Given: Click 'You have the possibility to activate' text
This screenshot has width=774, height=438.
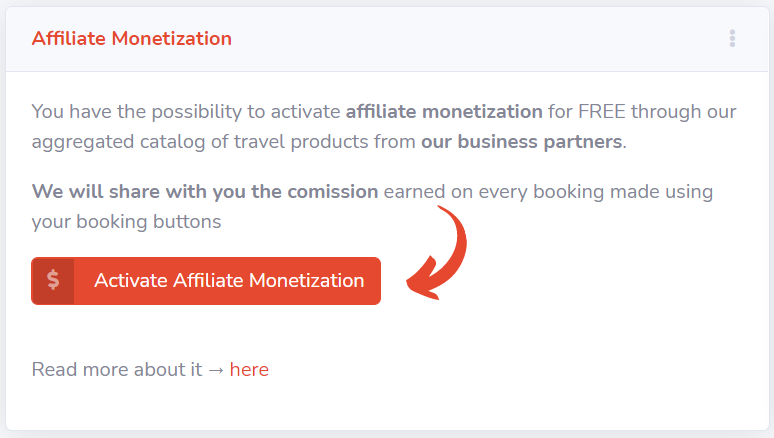Looking at the screenshot, I should (x=186, y=112).
